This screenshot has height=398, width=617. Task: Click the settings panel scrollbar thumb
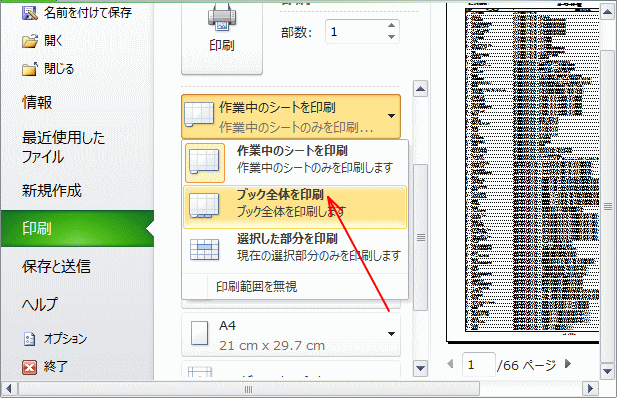(x=421, y=237)
